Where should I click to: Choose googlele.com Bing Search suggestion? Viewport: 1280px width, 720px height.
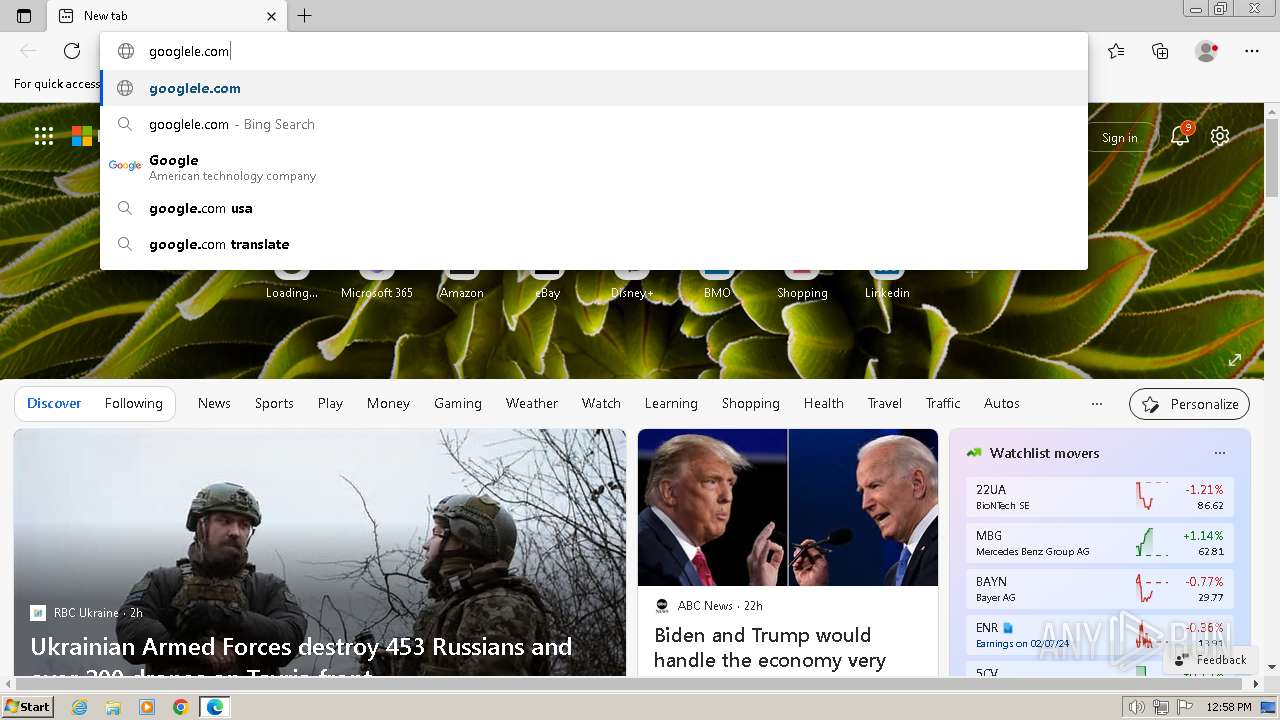[x=594, y=124]
